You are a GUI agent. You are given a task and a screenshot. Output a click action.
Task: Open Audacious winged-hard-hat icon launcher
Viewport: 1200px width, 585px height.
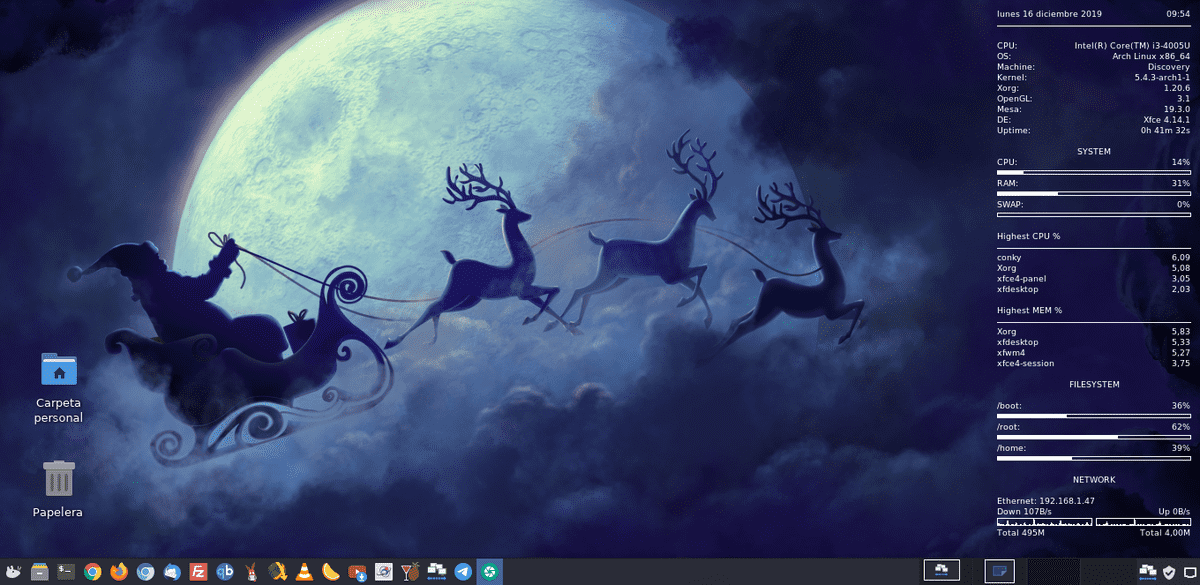point(278,572)
